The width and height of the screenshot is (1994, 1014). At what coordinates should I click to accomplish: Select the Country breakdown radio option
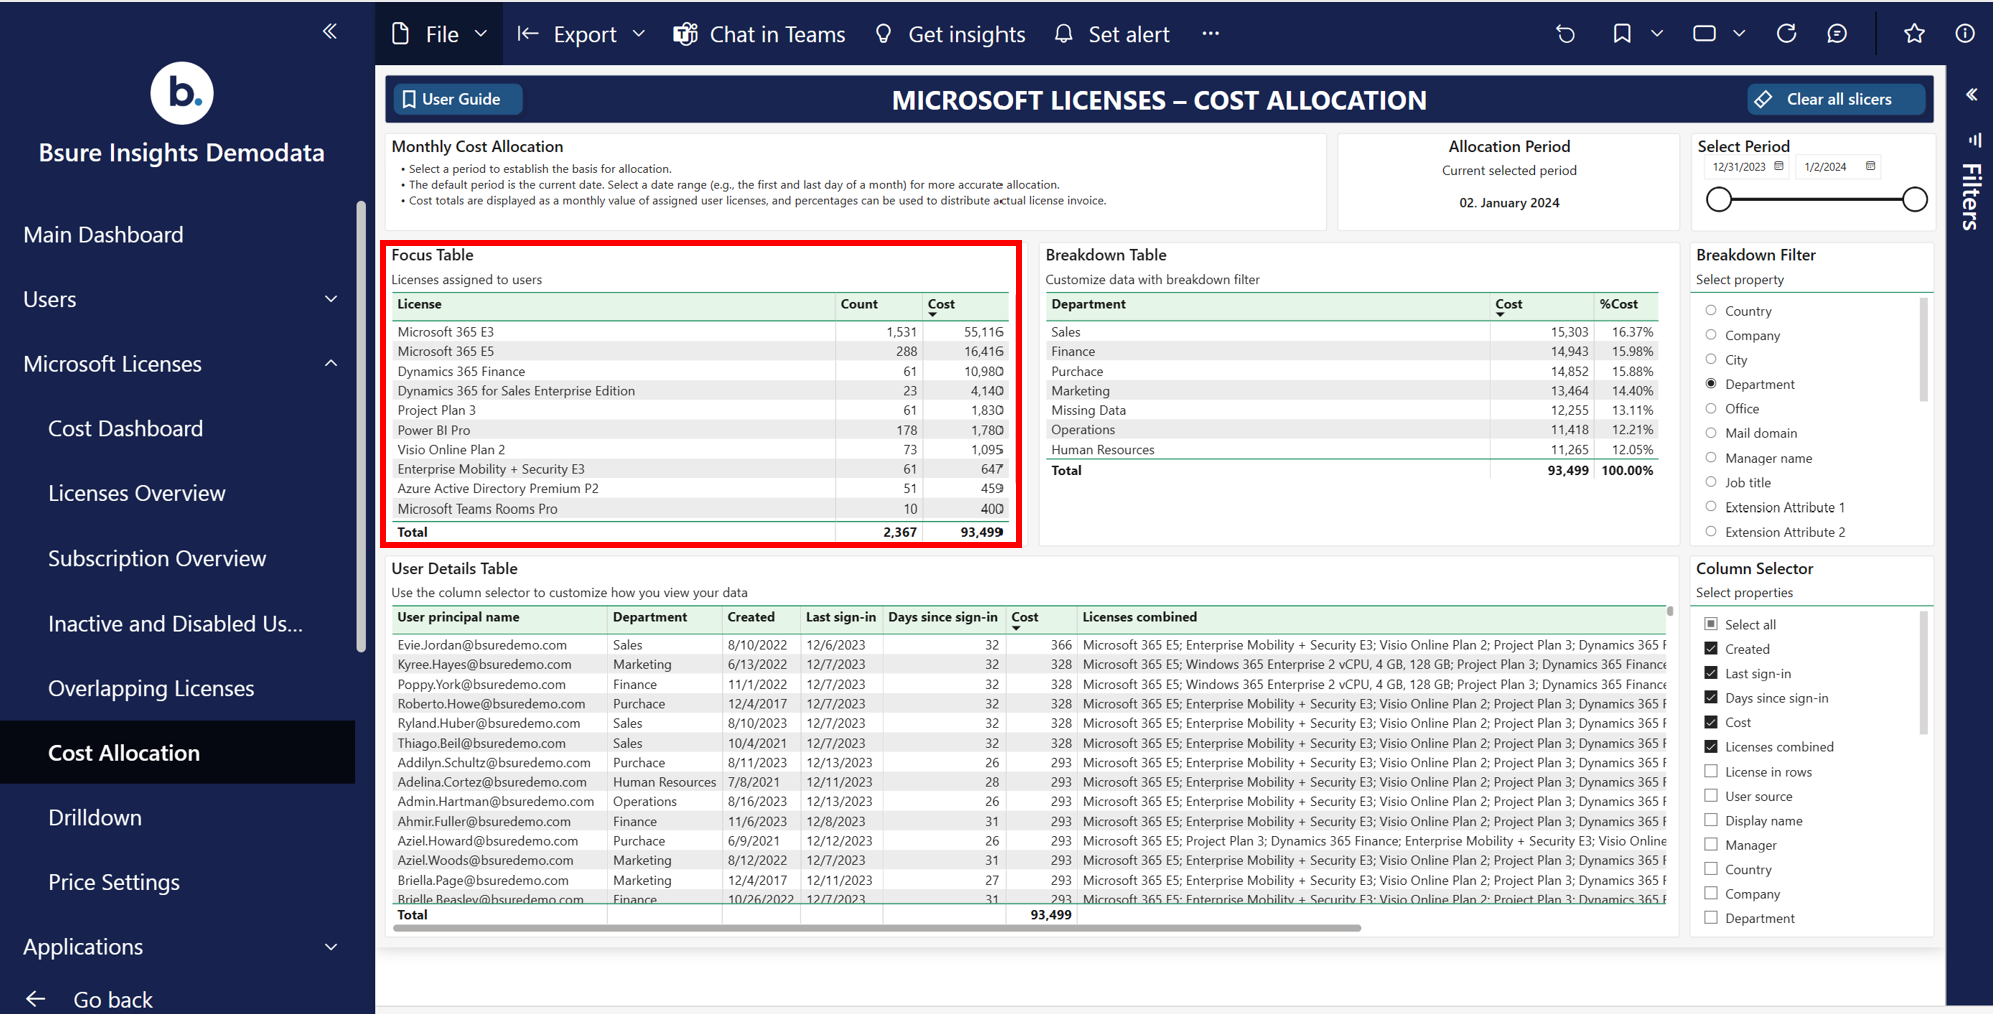(1711, 311)
